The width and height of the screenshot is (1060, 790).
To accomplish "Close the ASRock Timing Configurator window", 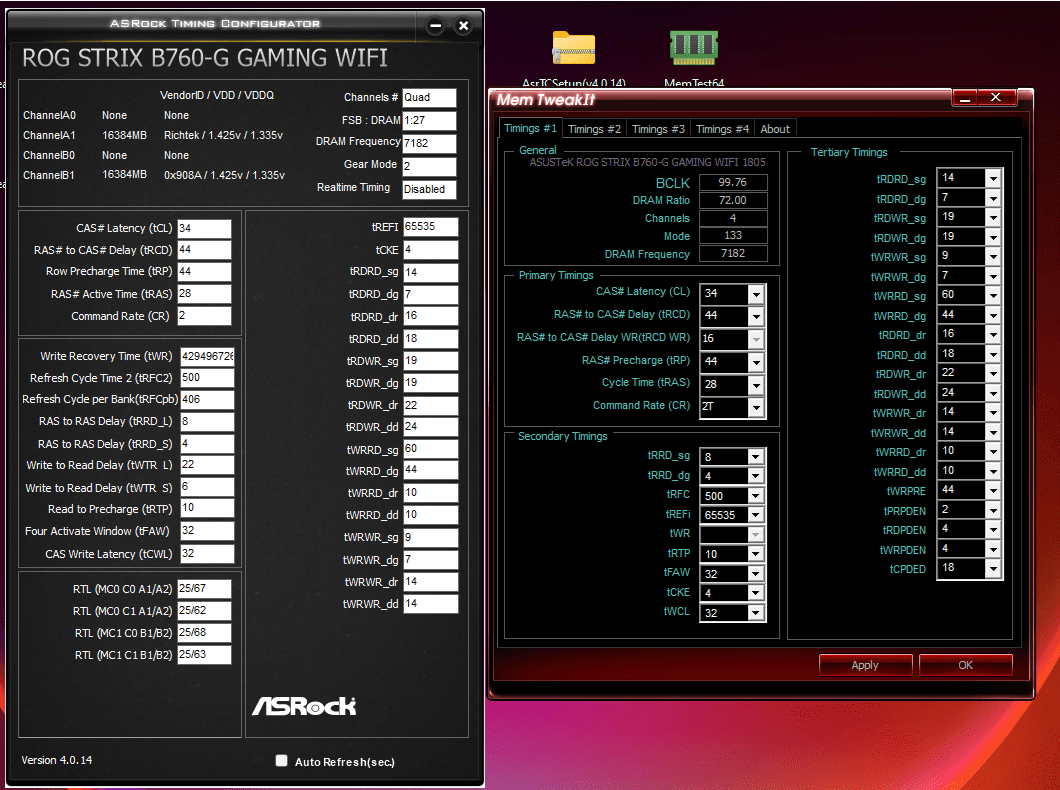I will click(464, 26).
